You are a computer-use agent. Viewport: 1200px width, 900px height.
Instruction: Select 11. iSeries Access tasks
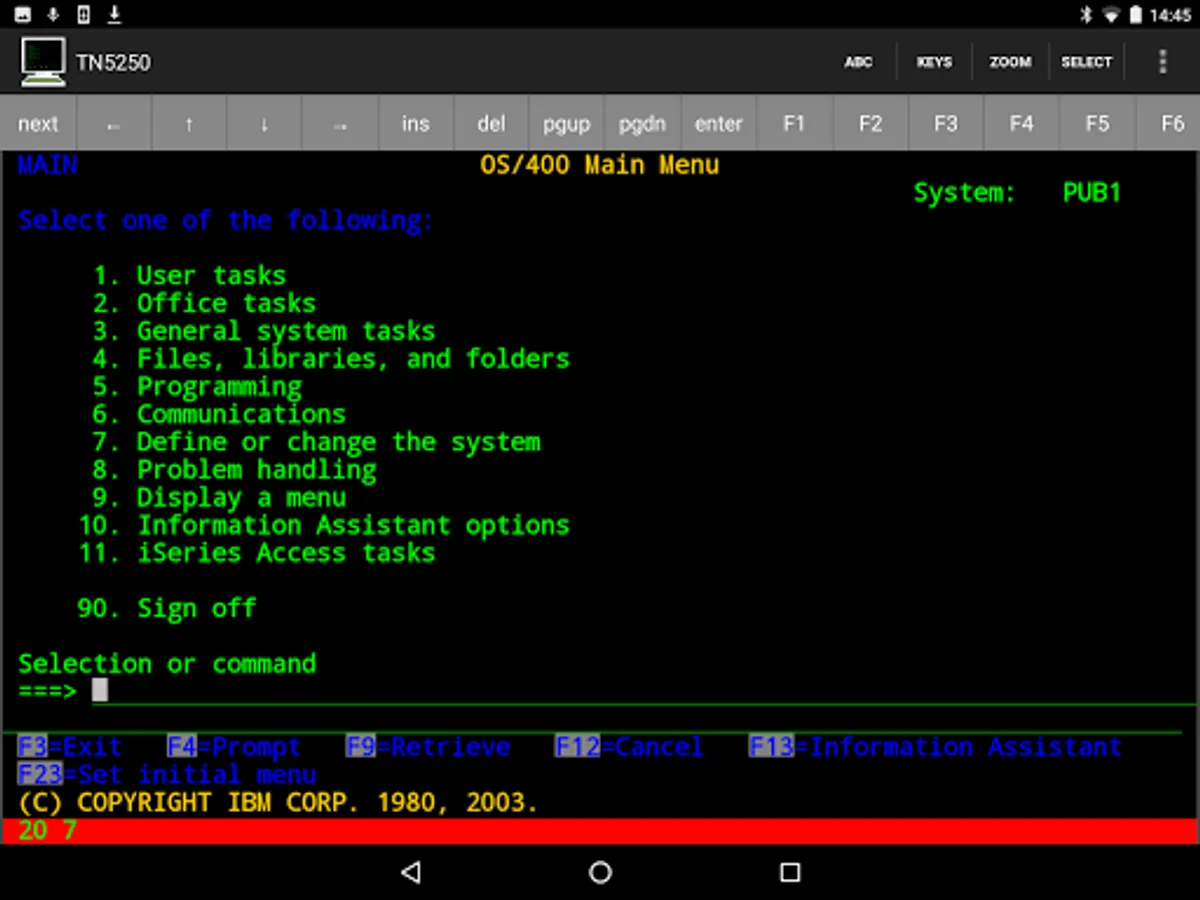tap(257, 553)
